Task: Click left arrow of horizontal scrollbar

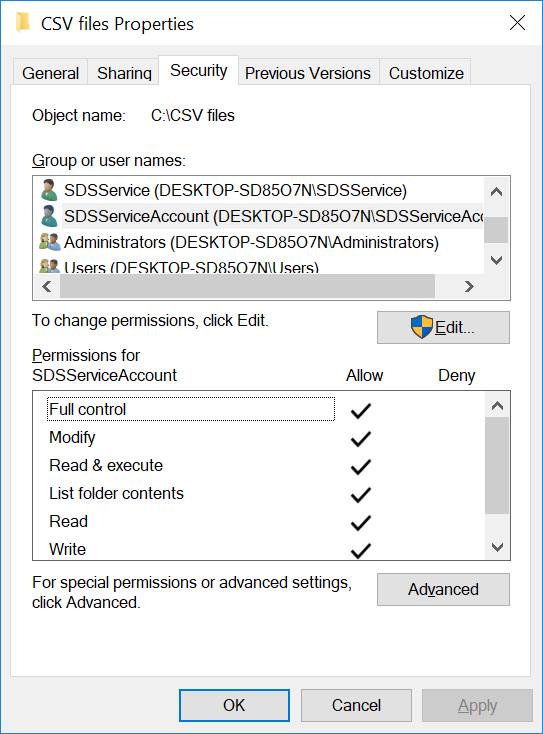Action: [47, 286]
